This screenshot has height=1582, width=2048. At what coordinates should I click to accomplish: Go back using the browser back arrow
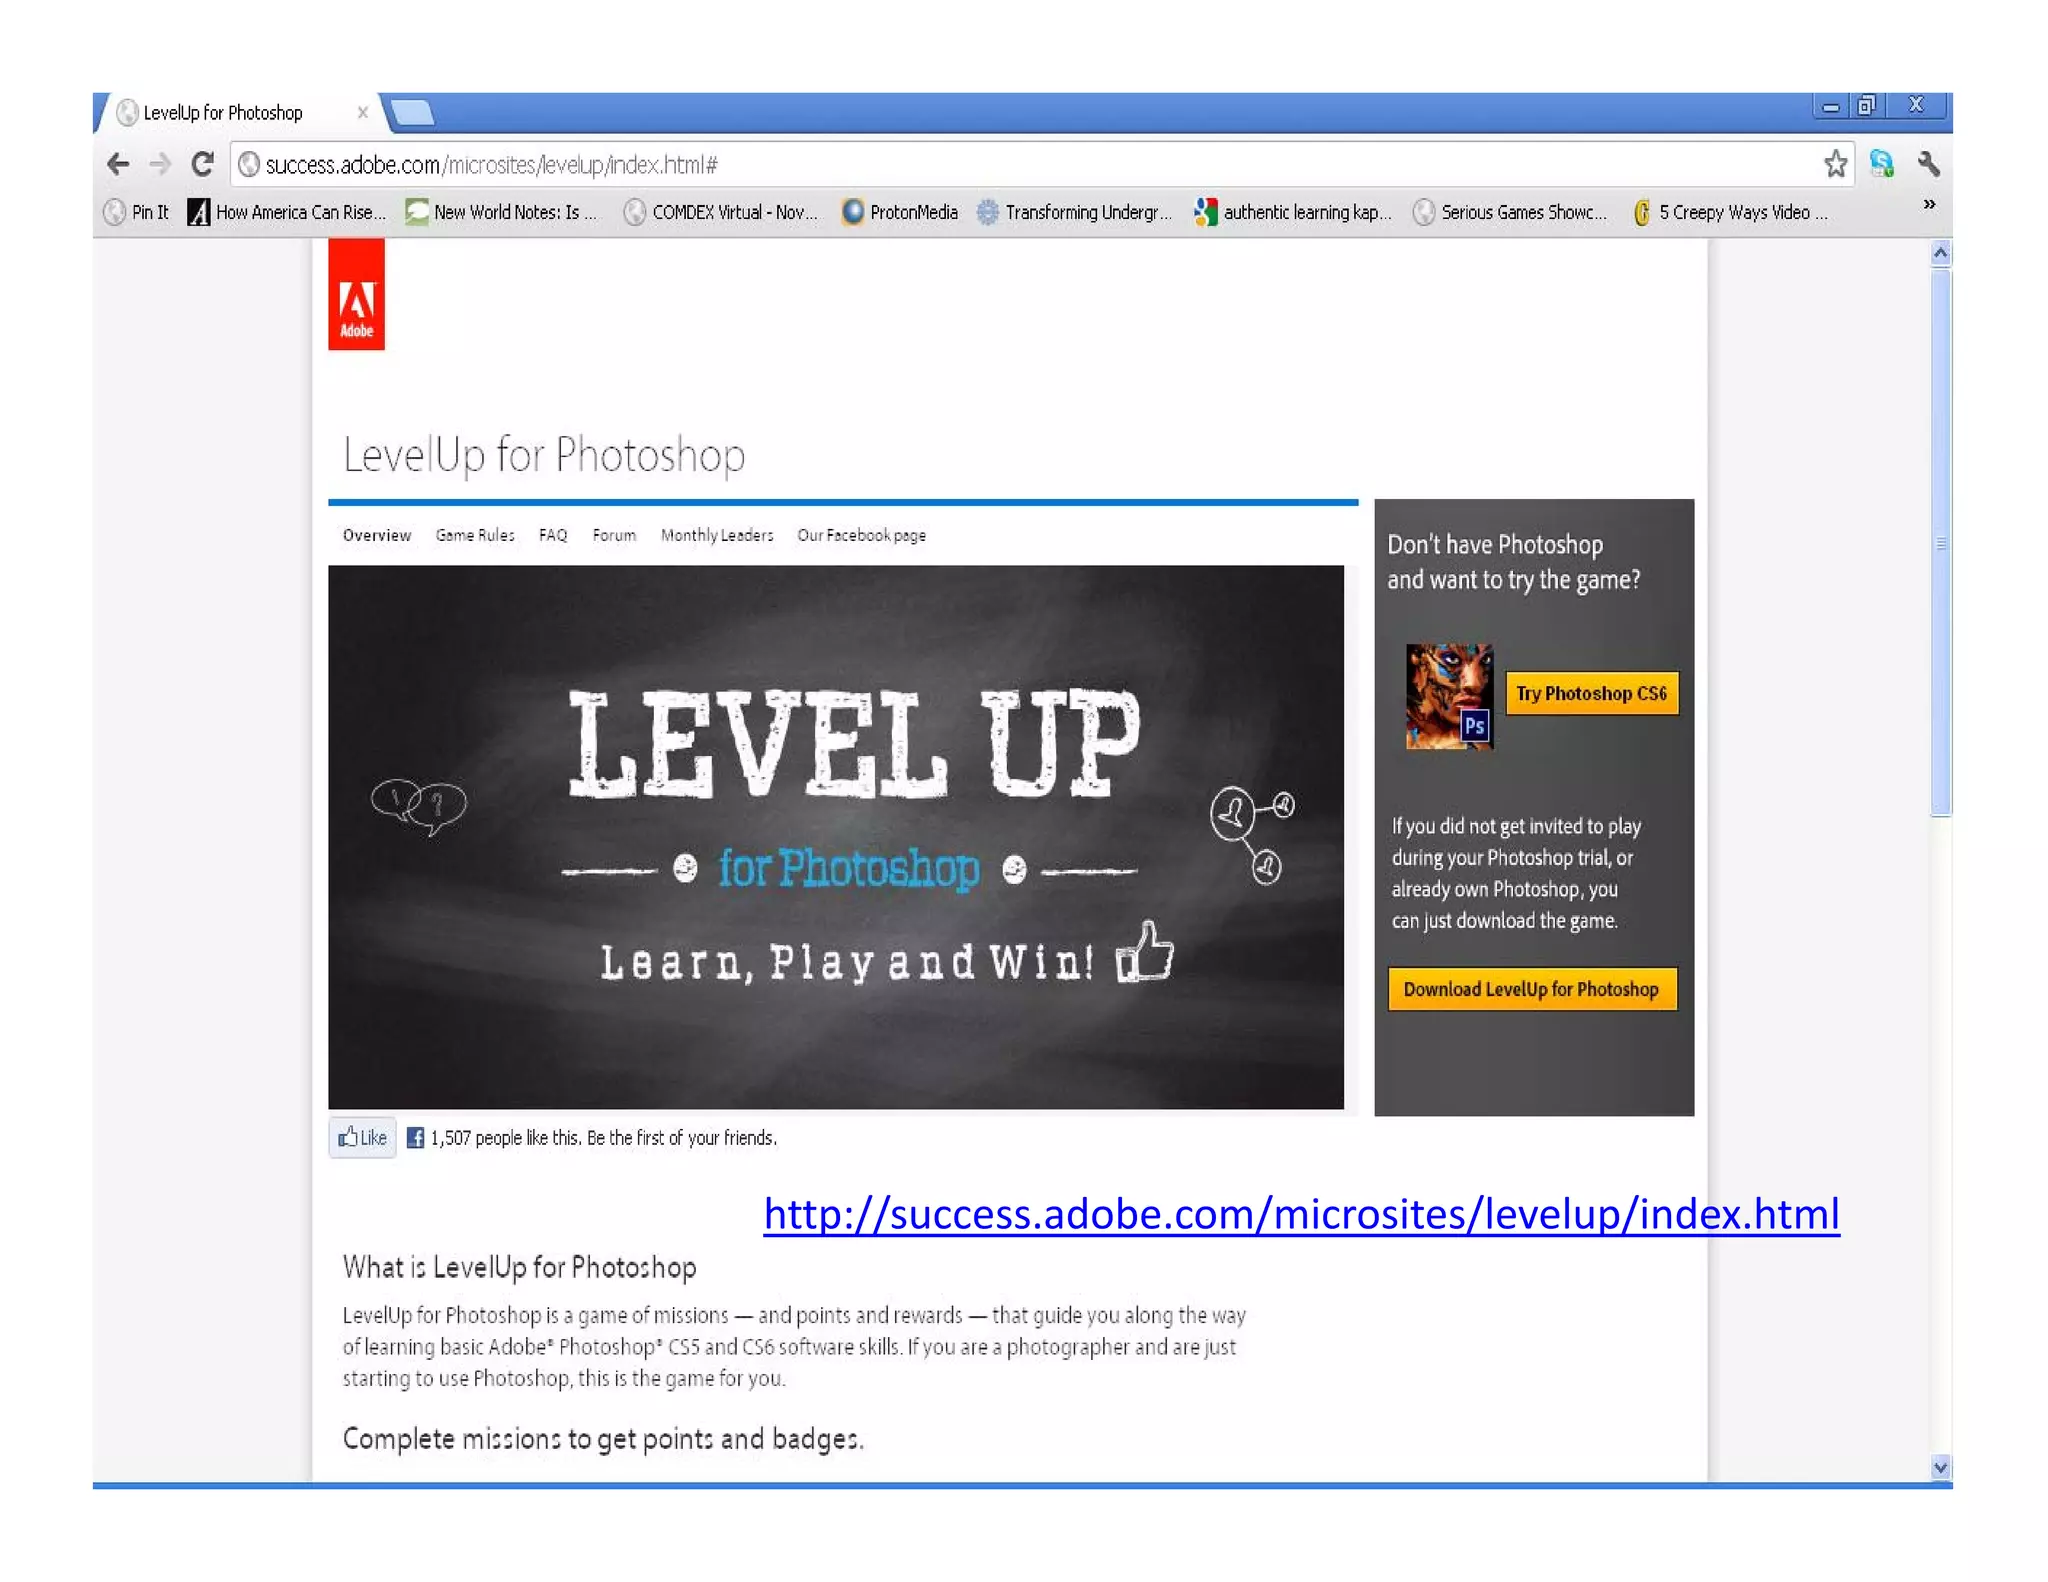tap(118, 163)
